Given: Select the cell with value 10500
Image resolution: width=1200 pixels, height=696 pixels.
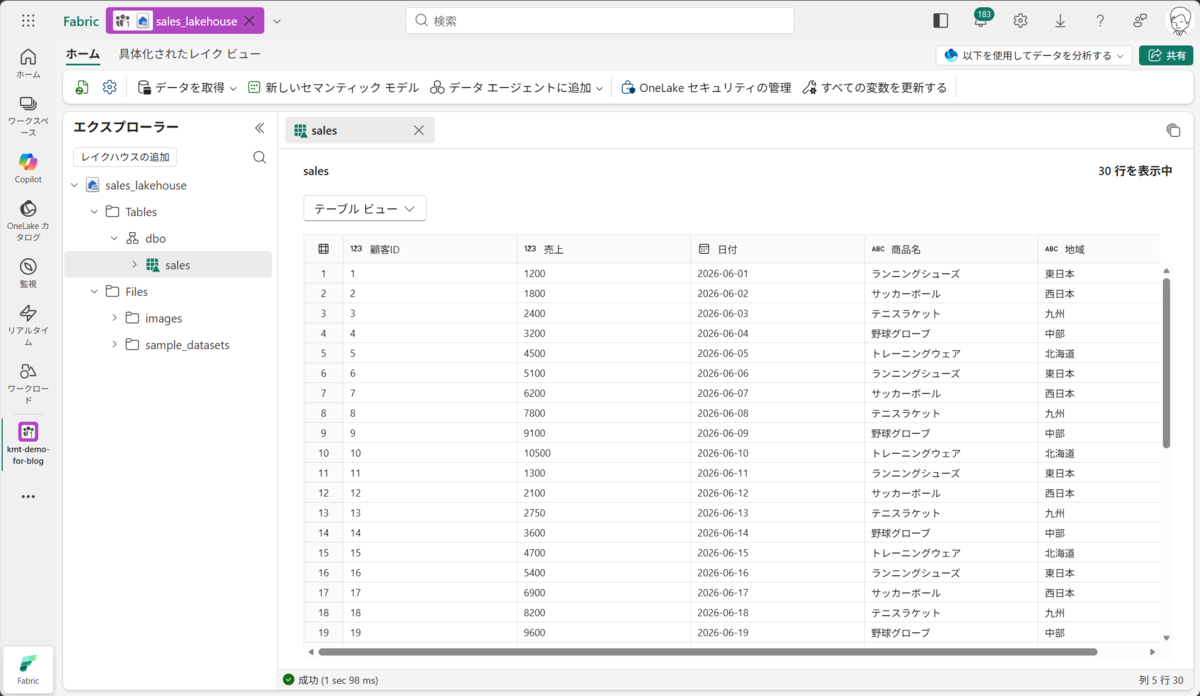Looking at the screenshot, I should pos(604,453).
